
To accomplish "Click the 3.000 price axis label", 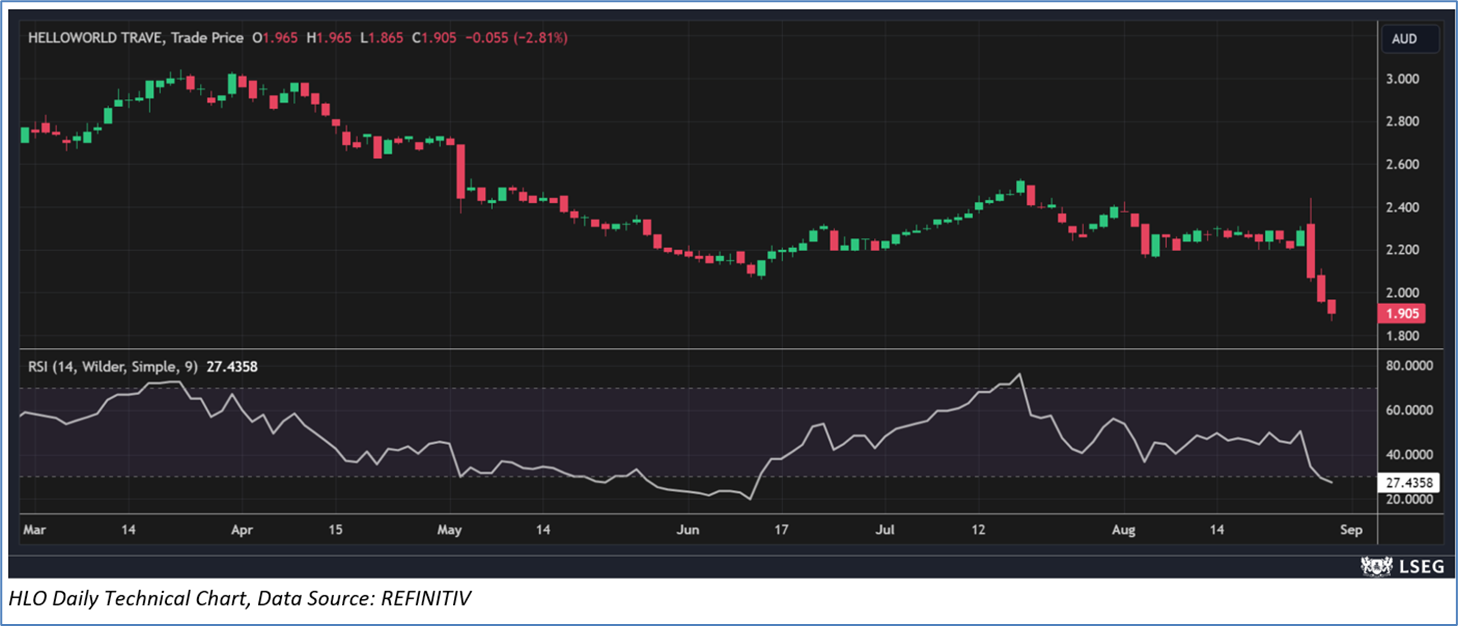I will (x=1402, y=79).
